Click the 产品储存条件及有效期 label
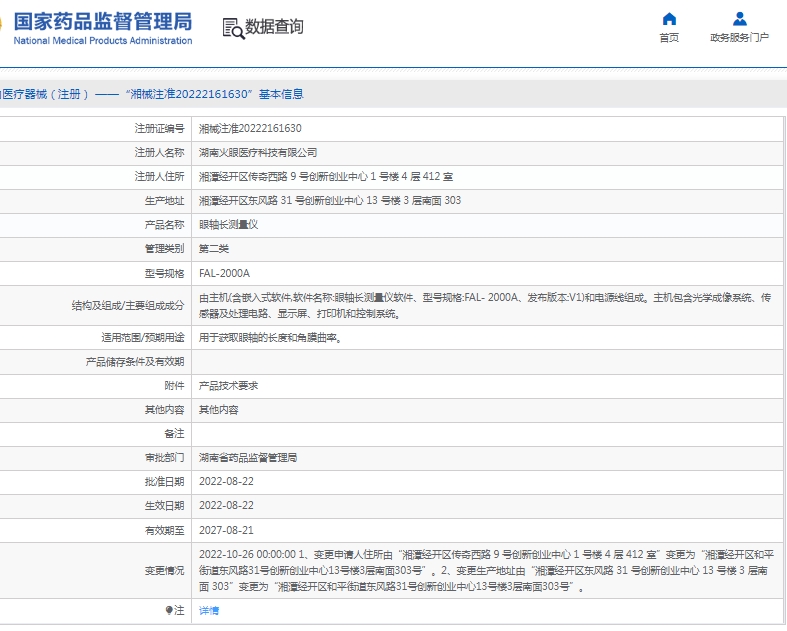 (x=135, y=362)
